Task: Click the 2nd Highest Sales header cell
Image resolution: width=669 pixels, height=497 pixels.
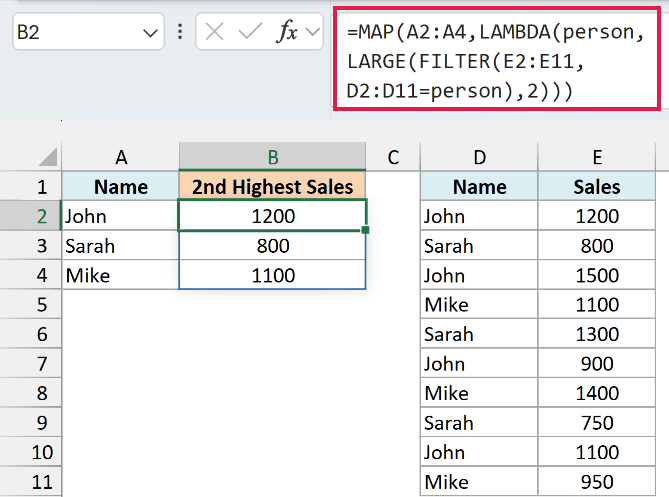Action: (273, 186)
